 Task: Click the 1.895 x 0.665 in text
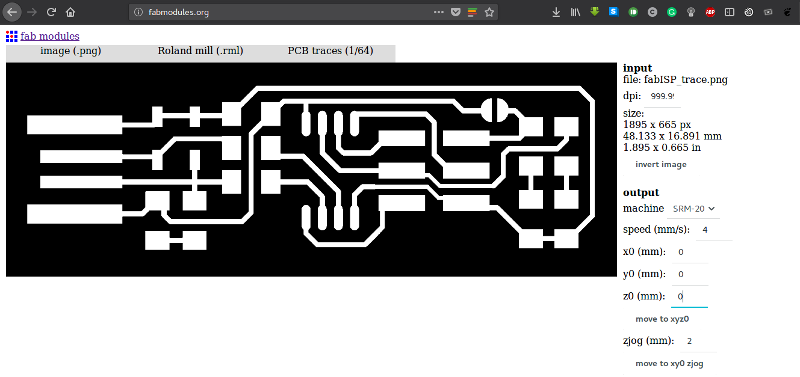[x=662, y=147]
